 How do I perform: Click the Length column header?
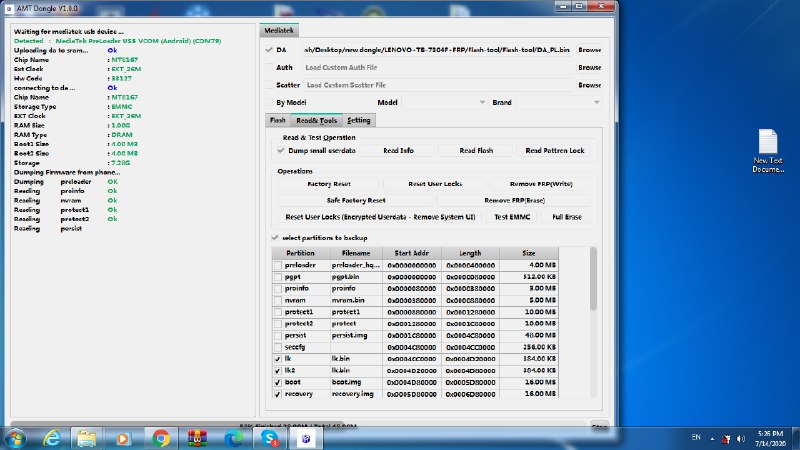tap(470, 253)
